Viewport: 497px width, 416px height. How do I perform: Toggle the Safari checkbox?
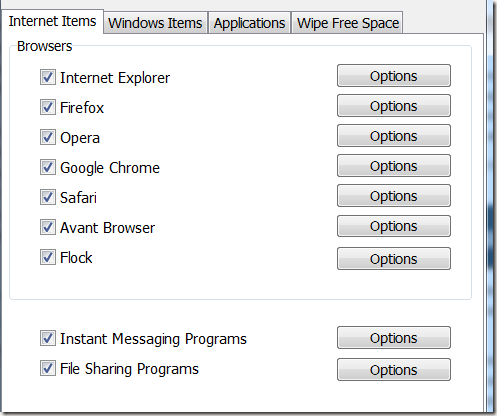pos(48,197)
